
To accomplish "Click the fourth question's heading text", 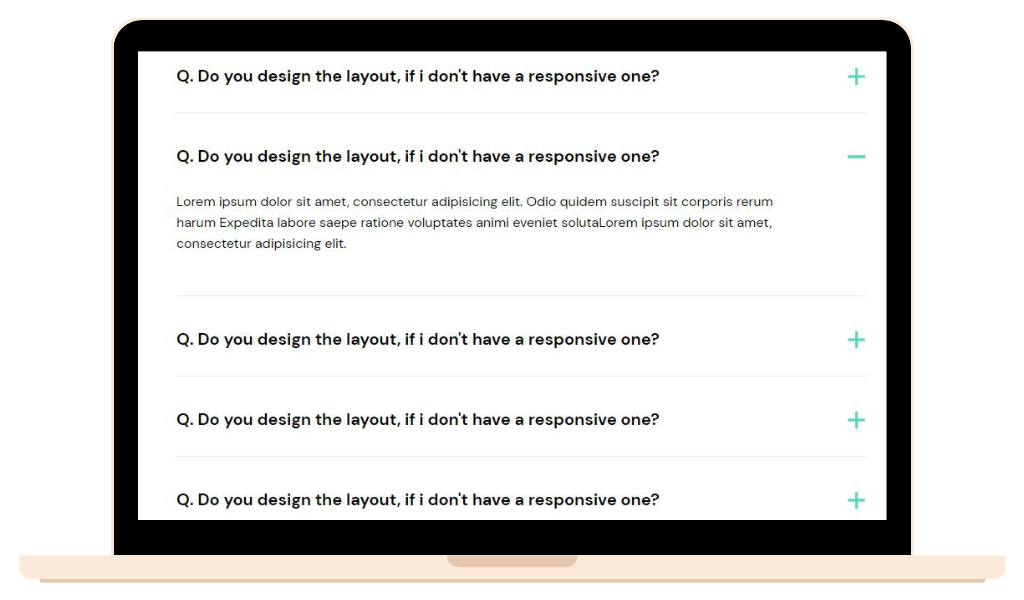I will pos(417,420).
